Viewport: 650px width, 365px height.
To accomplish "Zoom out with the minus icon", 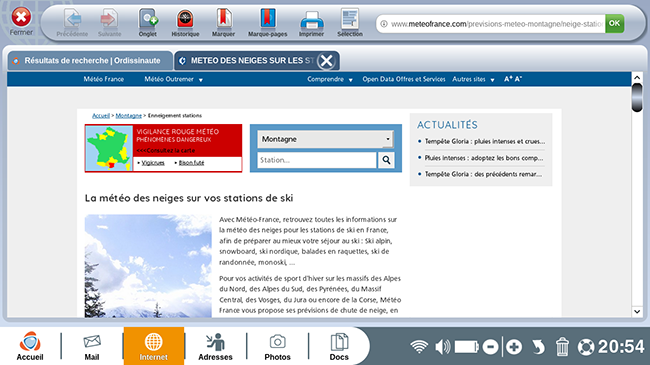I will tap(490, 347).
